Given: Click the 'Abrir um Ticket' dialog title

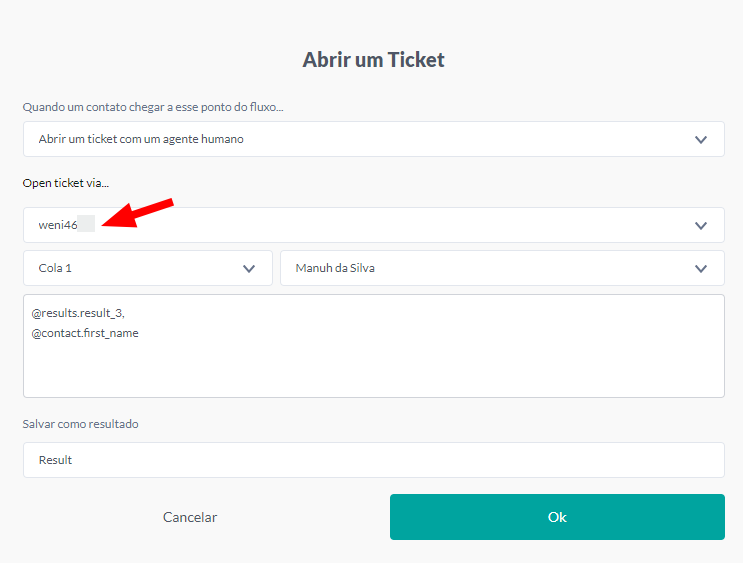Looking at the screenshot, I should (373, 60).
